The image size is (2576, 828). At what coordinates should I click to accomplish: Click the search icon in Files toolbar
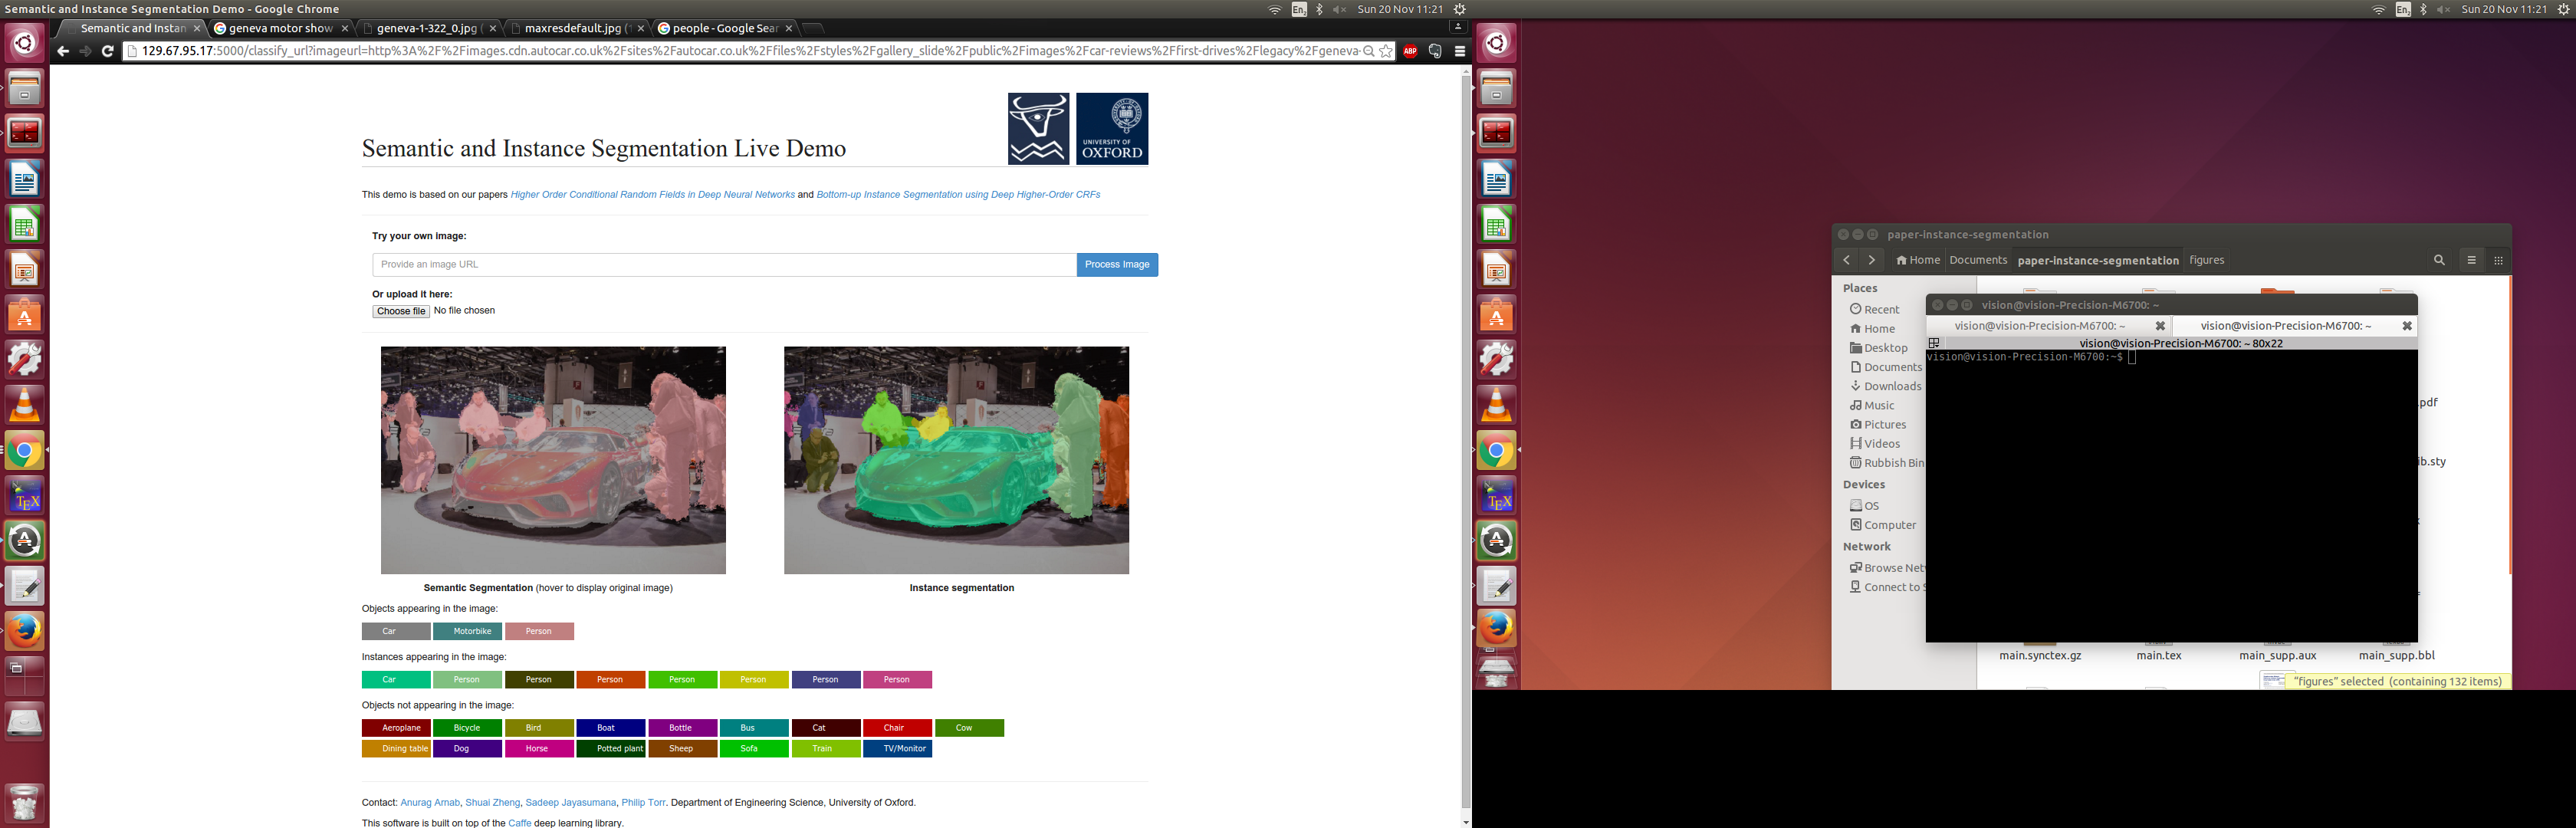(x=2439, y=260)
